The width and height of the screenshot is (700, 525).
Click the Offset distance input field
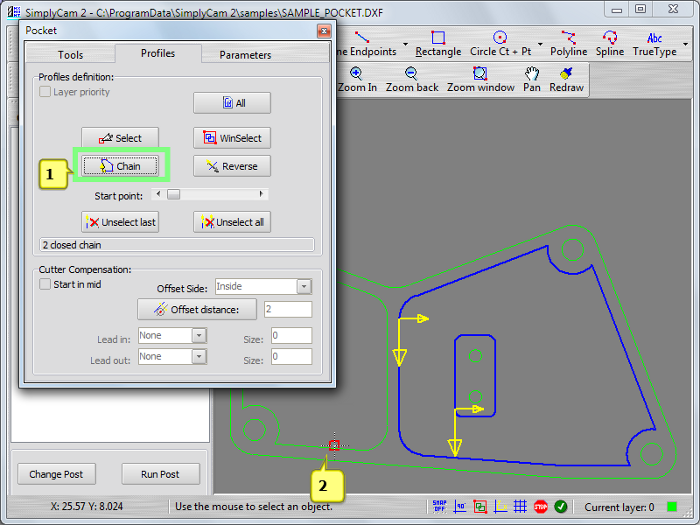click(288, 310)
